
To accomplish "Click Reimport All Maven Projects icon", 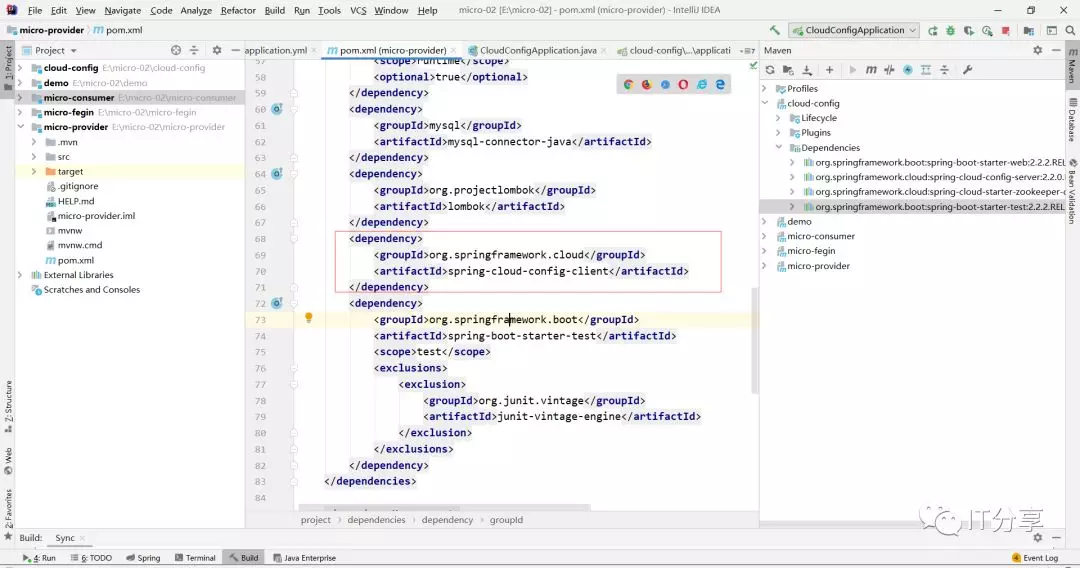I will (770, 70).
